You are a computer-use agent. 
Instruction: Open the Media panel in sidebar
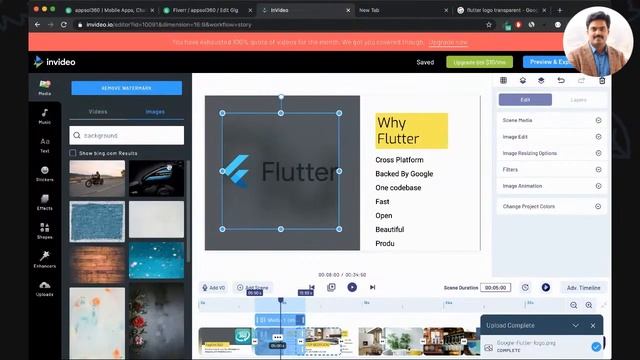coord(44,87)
